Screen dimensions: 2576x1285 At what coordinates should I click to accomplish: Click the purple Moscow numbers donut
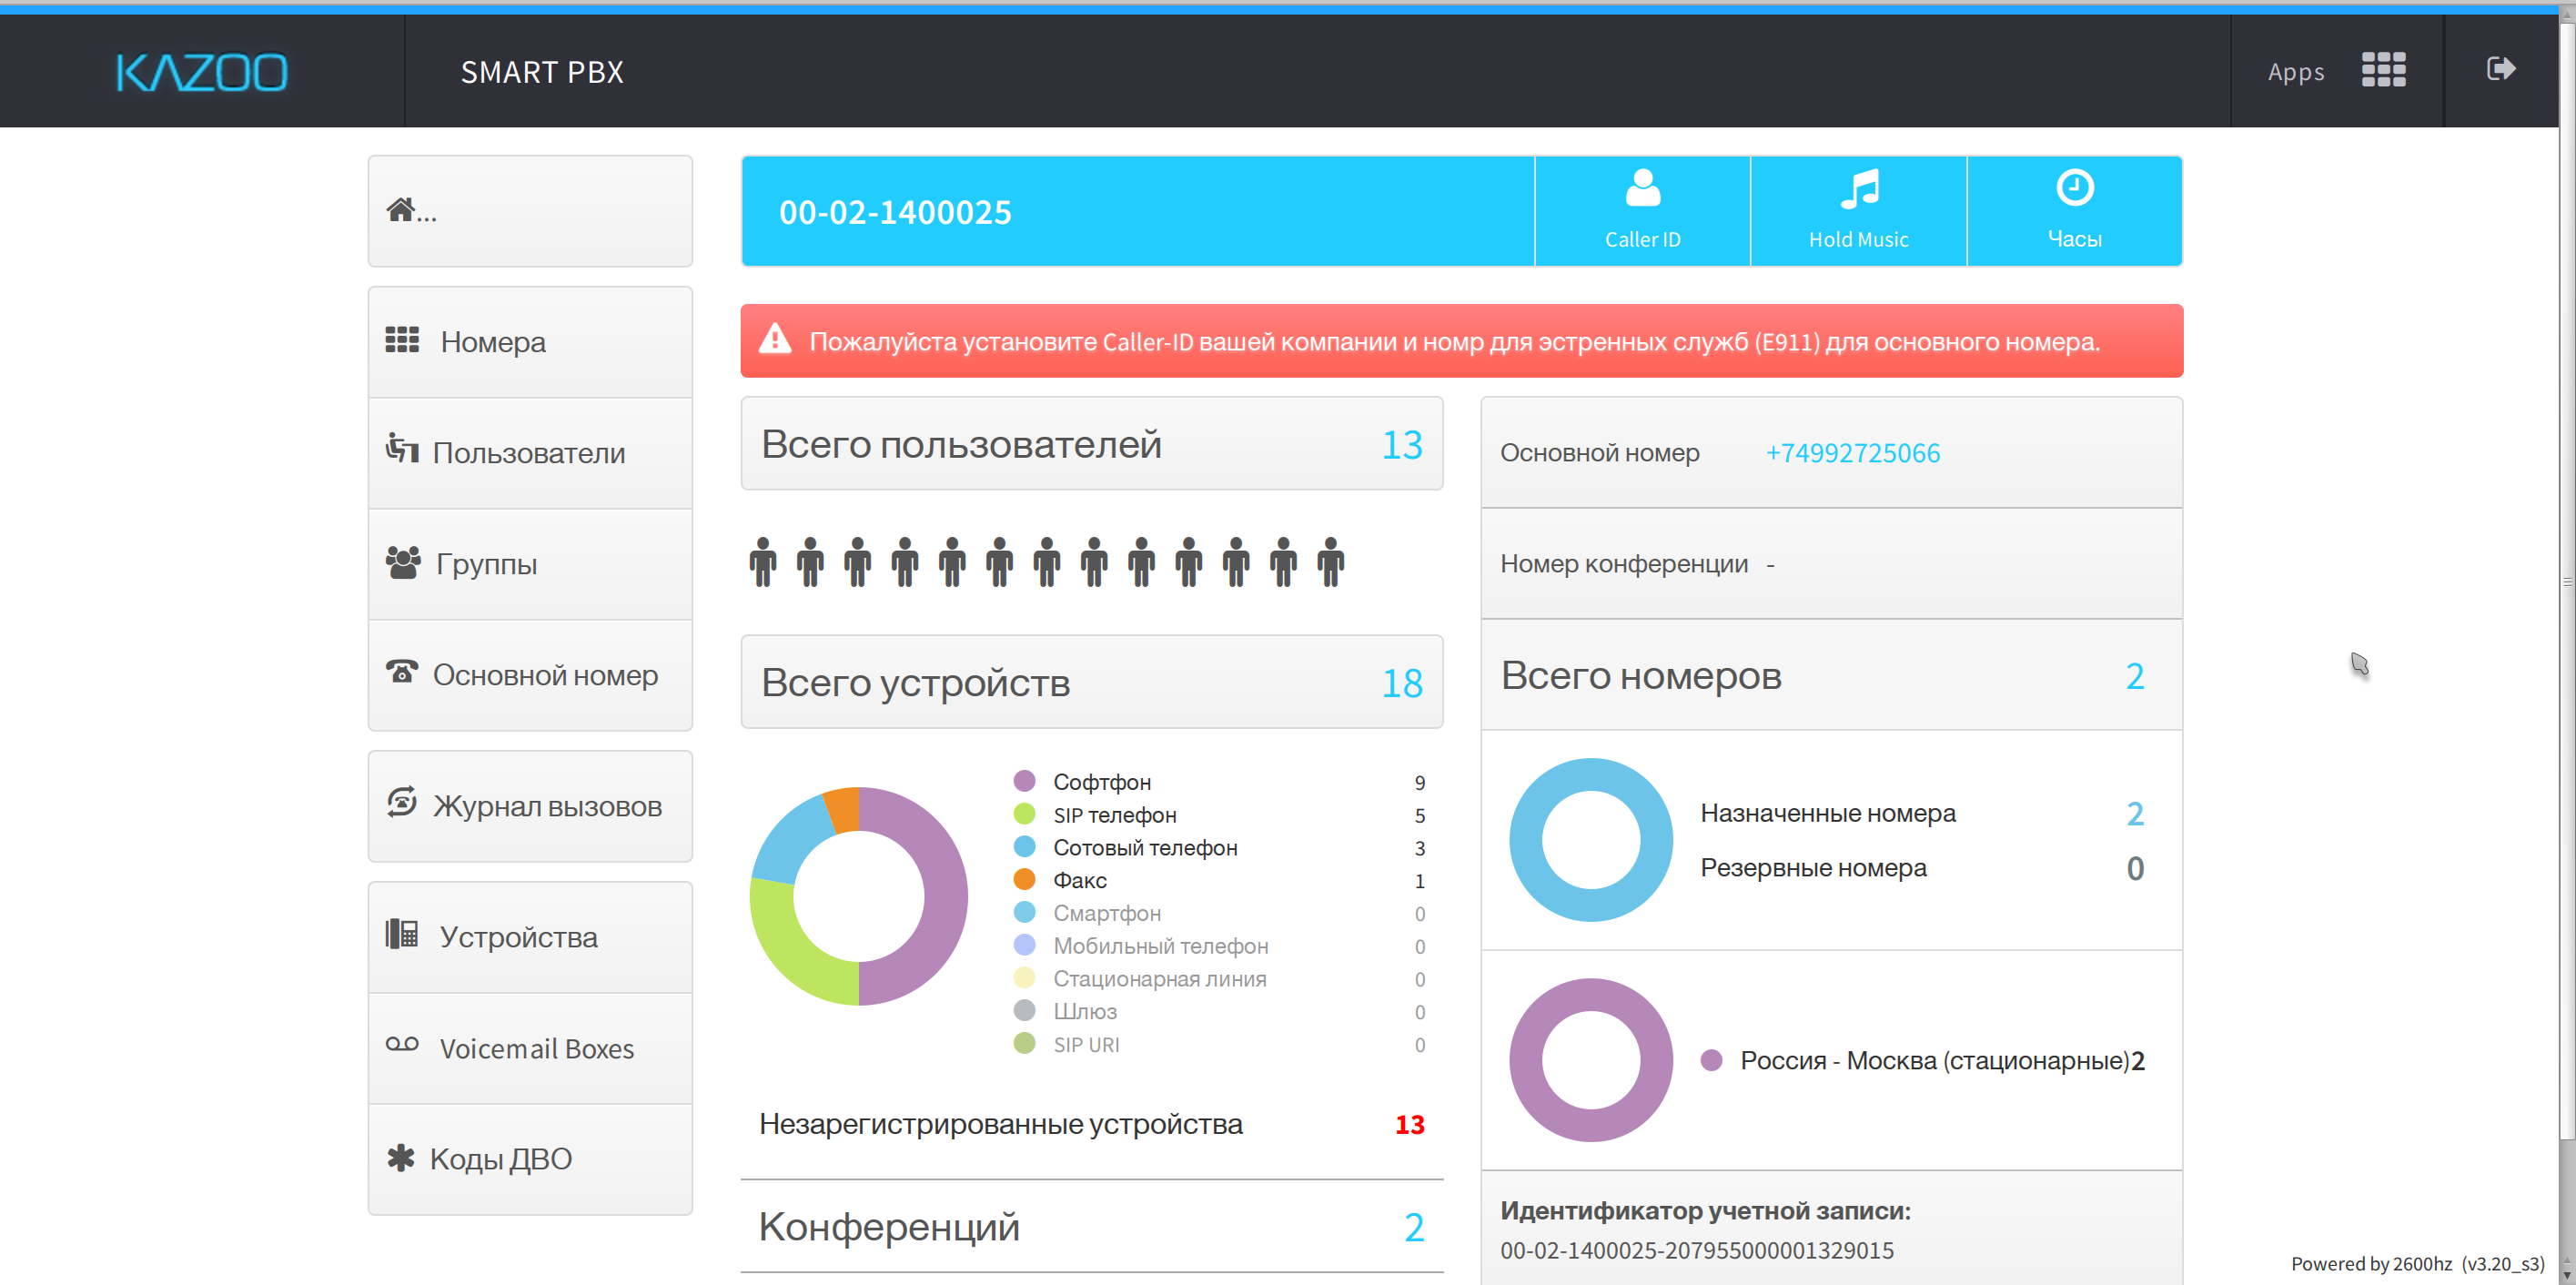click(1590, 1060)
